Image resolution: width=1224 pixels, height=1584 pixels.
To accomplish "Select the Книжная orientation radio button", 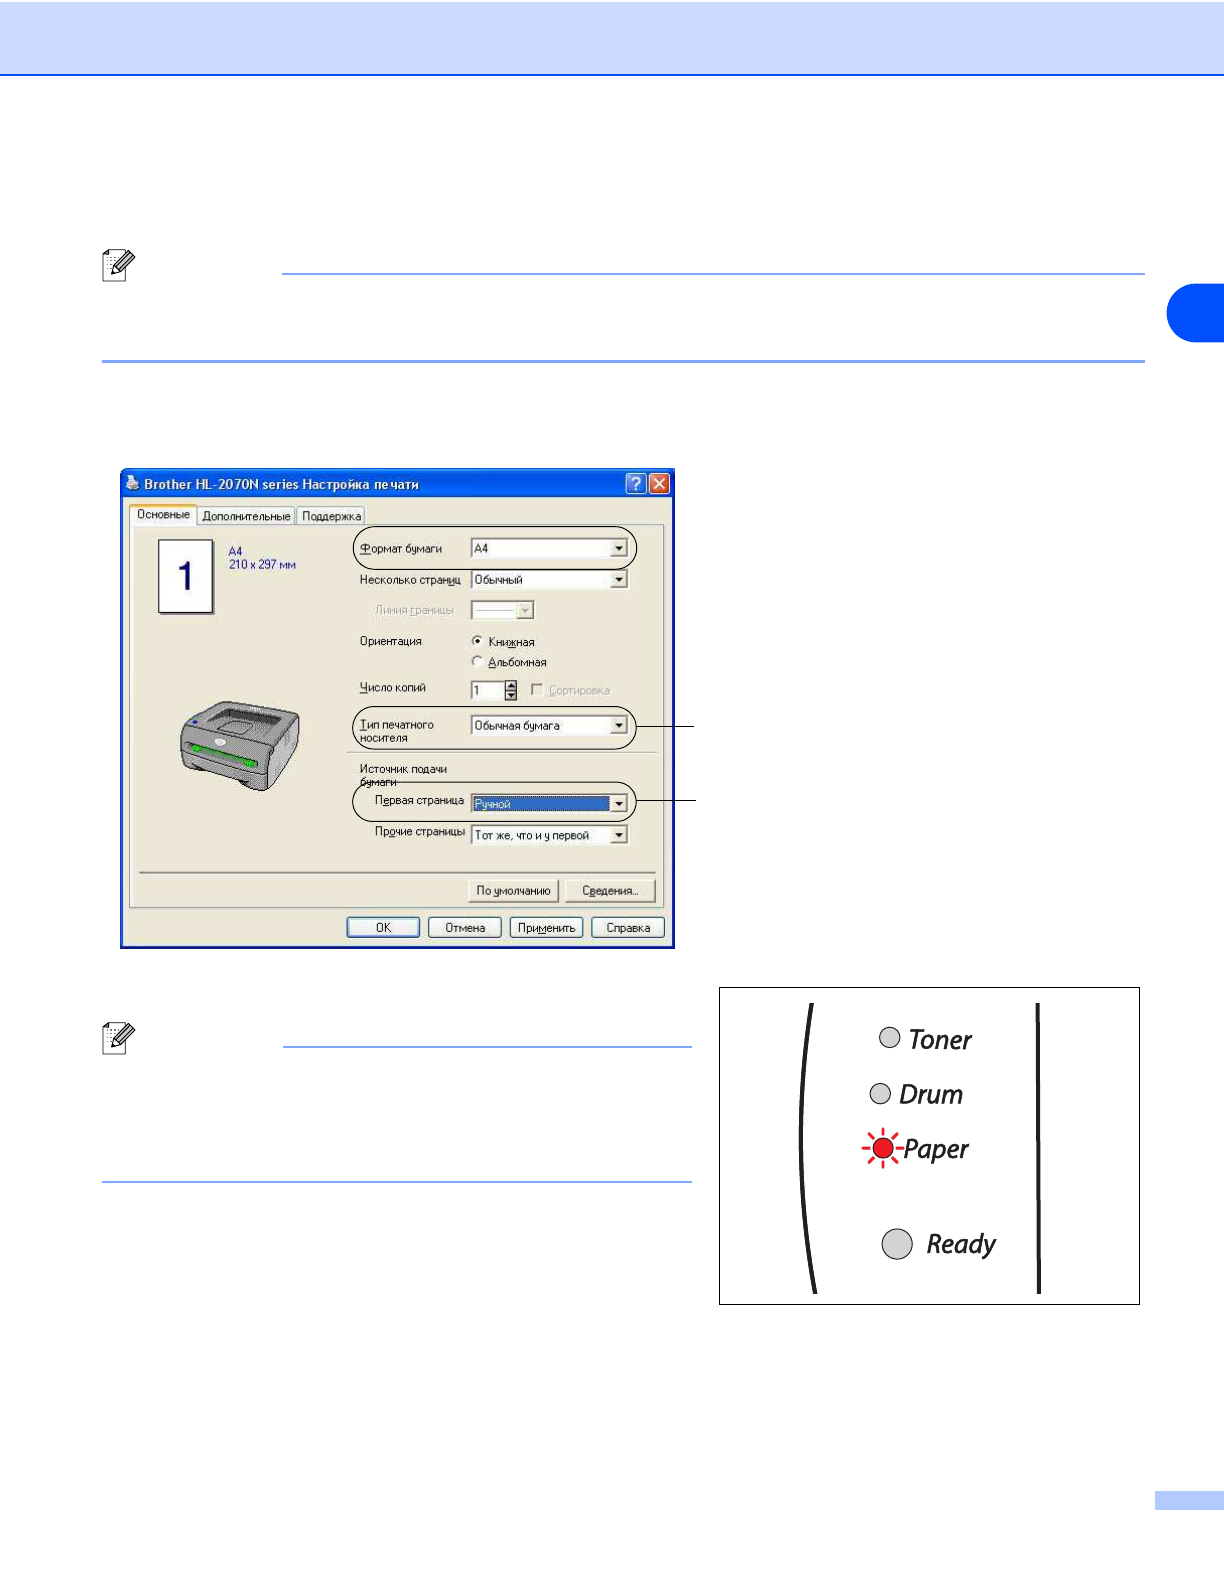I will coord(477,641).
